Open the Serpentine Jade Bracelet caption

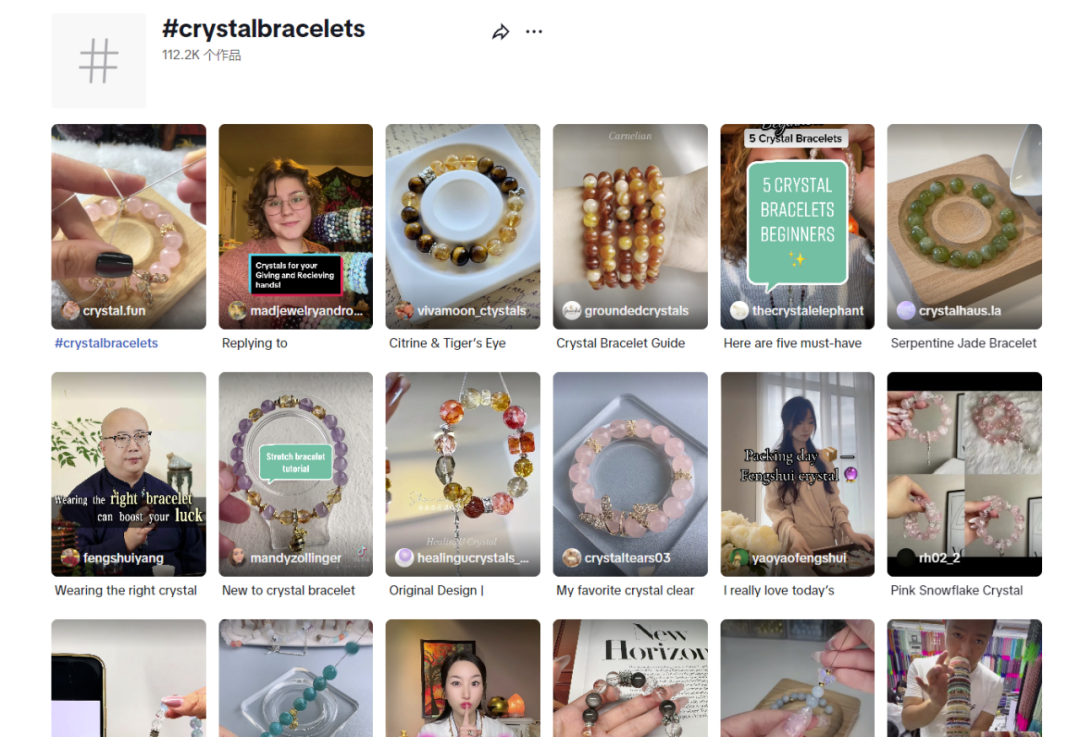tap(963, 343)
